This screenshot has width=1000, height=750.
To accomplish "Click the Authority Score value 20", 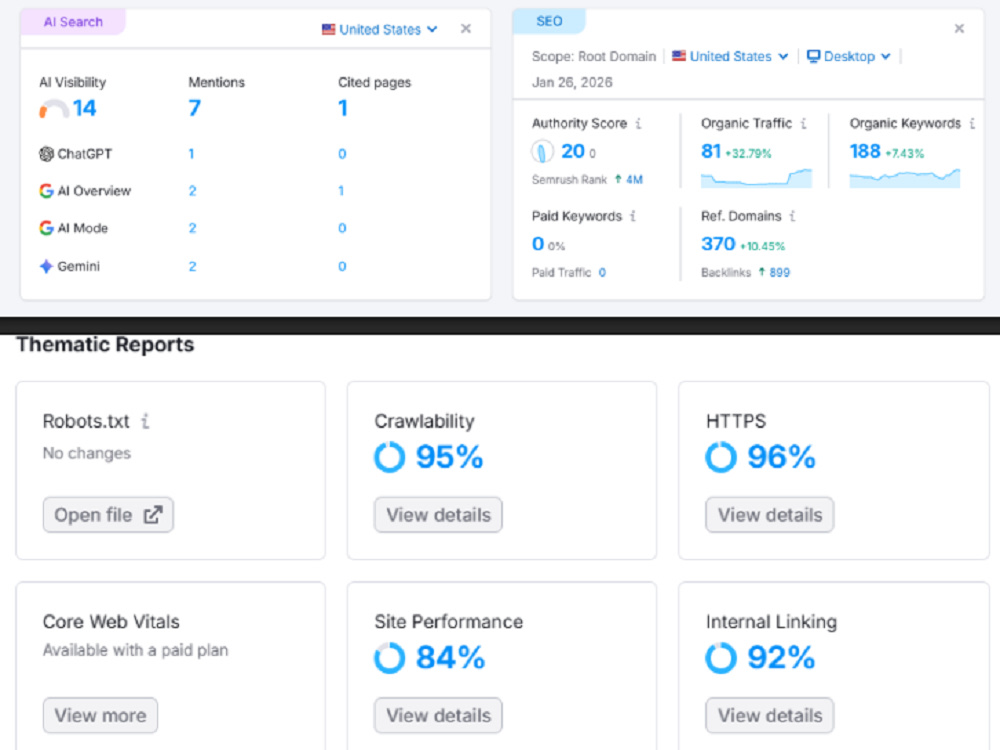I will pos(573,151).
